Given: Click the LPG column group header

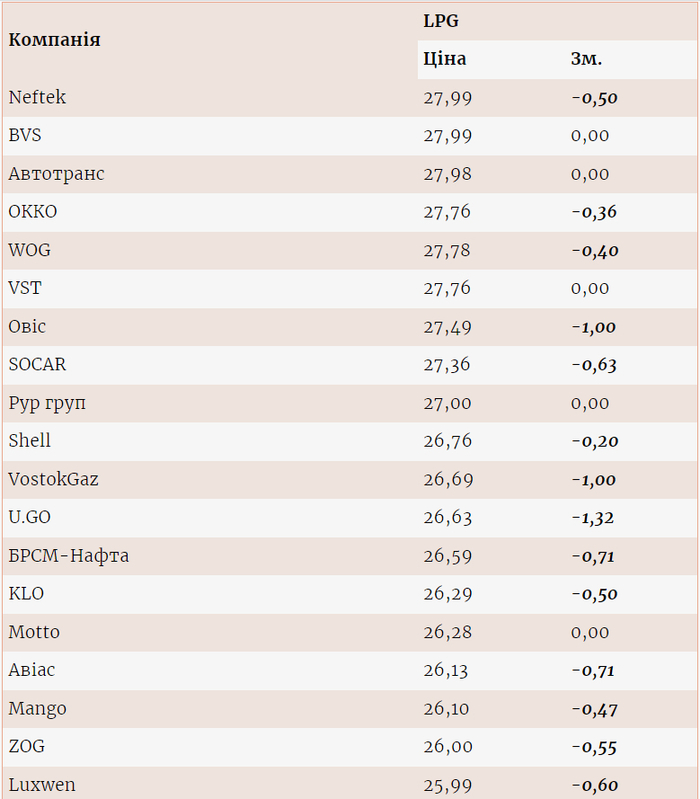Looking at the screenshot, I should click(x=441, y=21).
